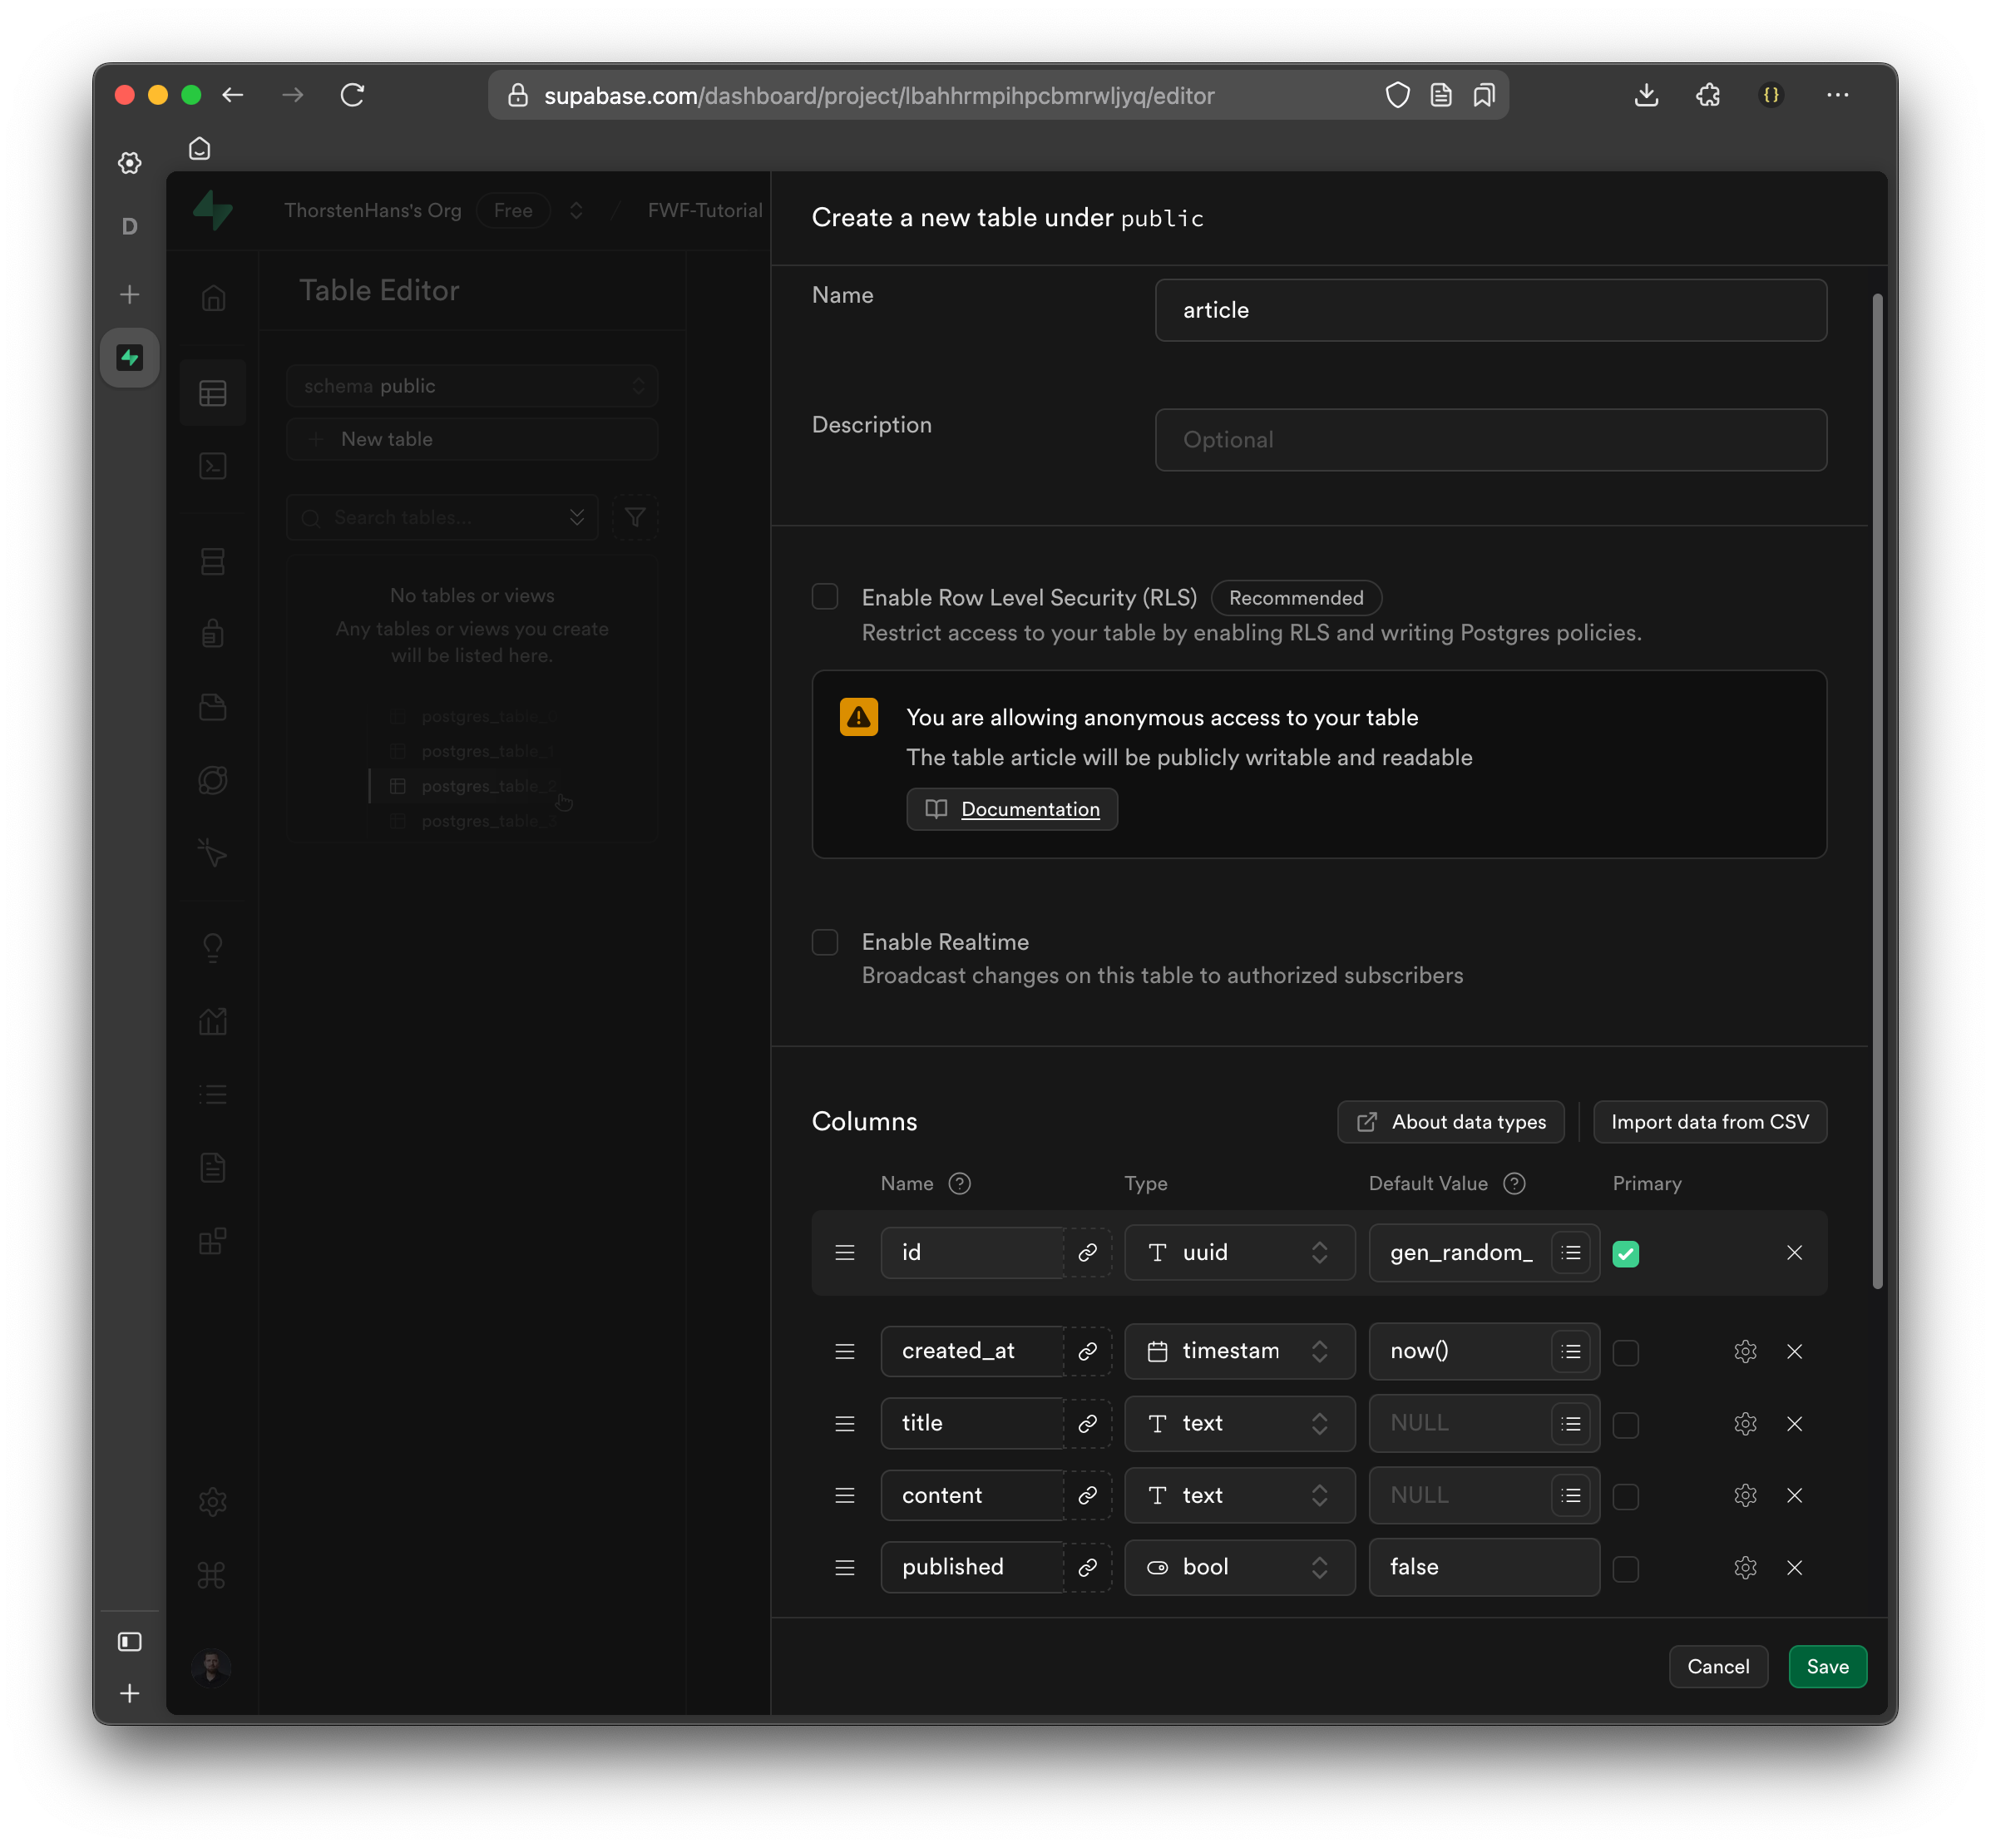Image resolution: width=1991 pixels, height=1848 pixels.
Task: Click the Description input field
Action: click(x=1490, y=440)
